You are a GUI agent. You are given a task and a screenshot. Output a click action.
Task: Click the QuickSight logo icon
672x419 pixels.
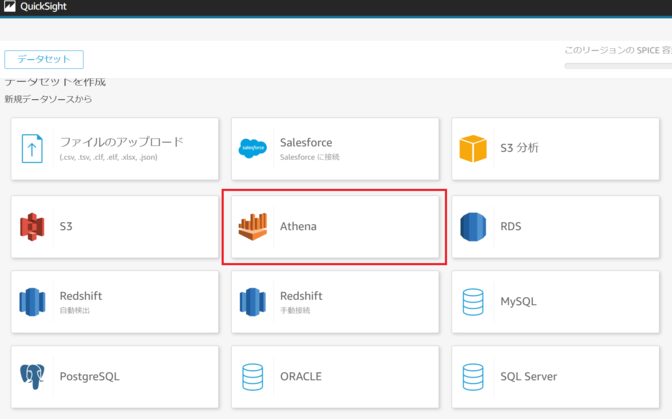pyautogui.click(x=10, y=7)
